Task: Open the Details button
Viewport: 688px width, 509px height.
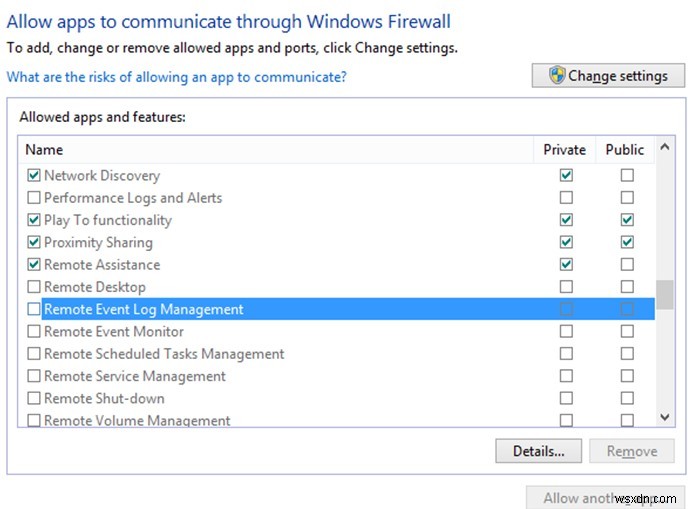Action: (x=538, y=451)
